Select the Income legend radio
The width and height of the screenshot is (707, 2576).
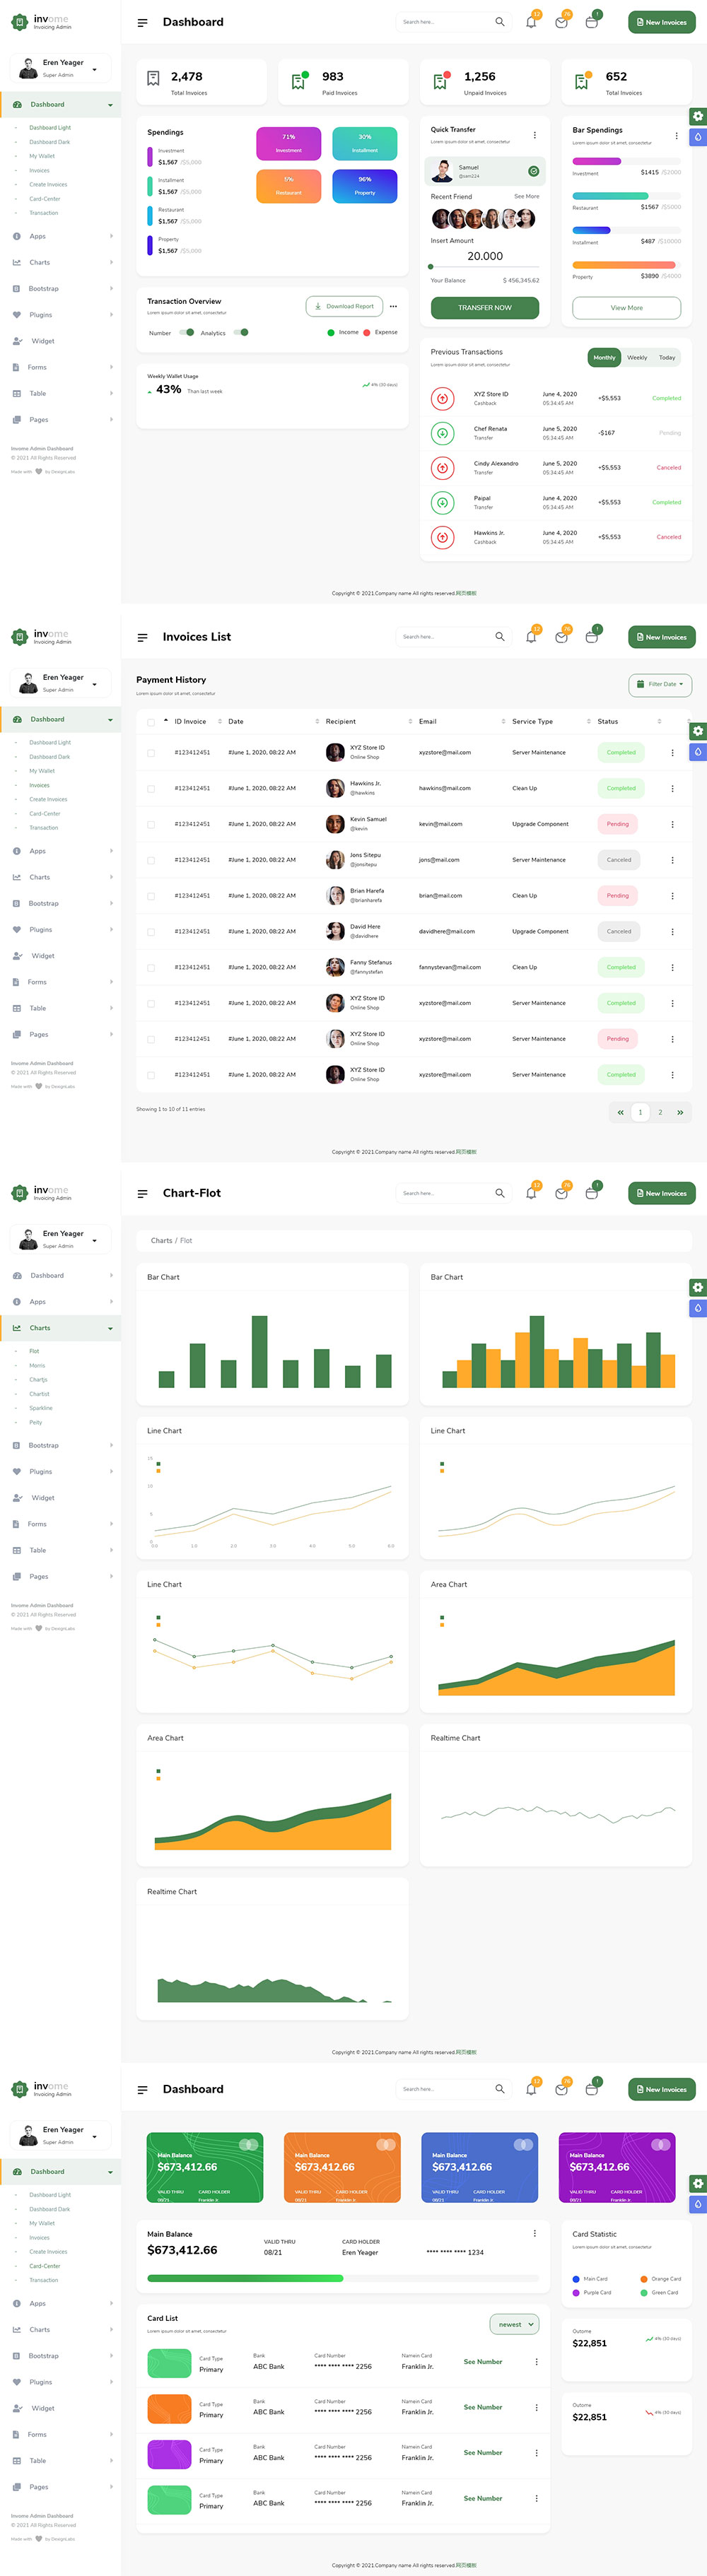(x=331, y=332)
